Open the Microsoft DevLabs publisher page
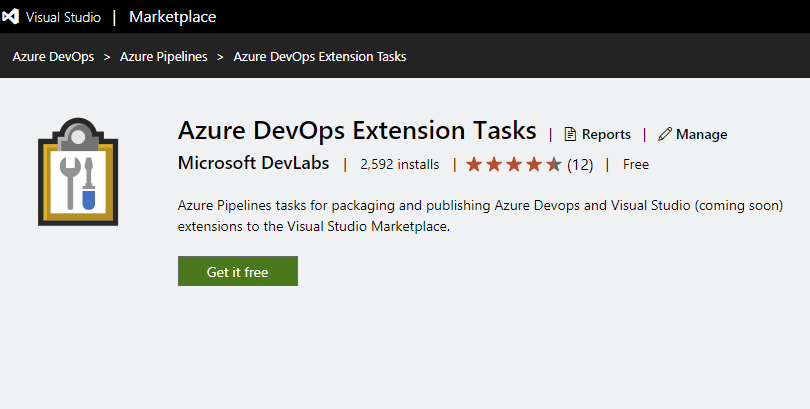 tap(254, 163)
